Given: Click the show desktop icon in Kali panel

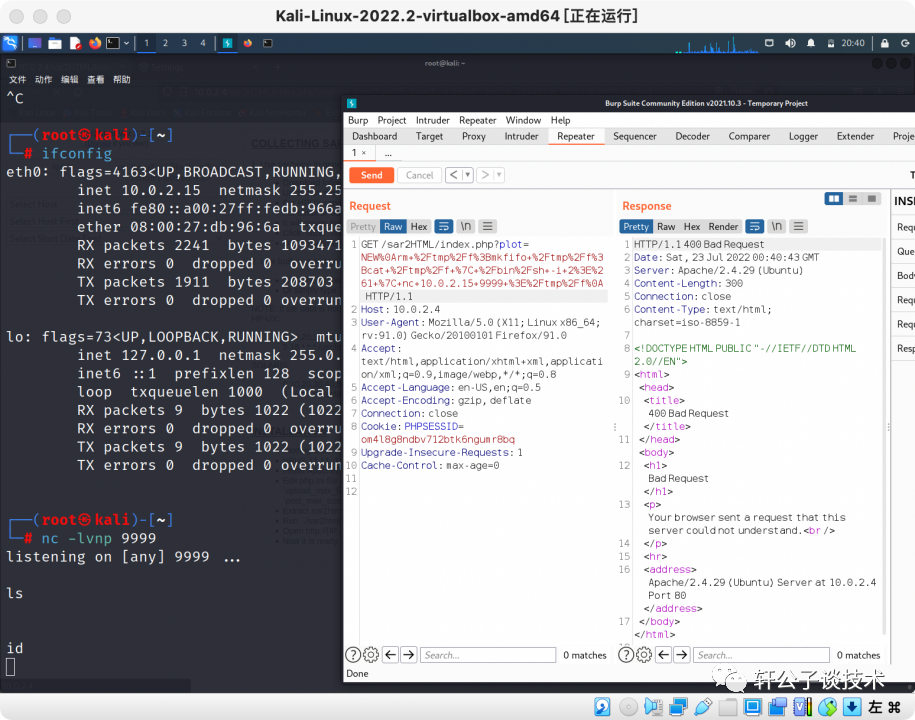Looking at the screenshot, I should 35,43.
